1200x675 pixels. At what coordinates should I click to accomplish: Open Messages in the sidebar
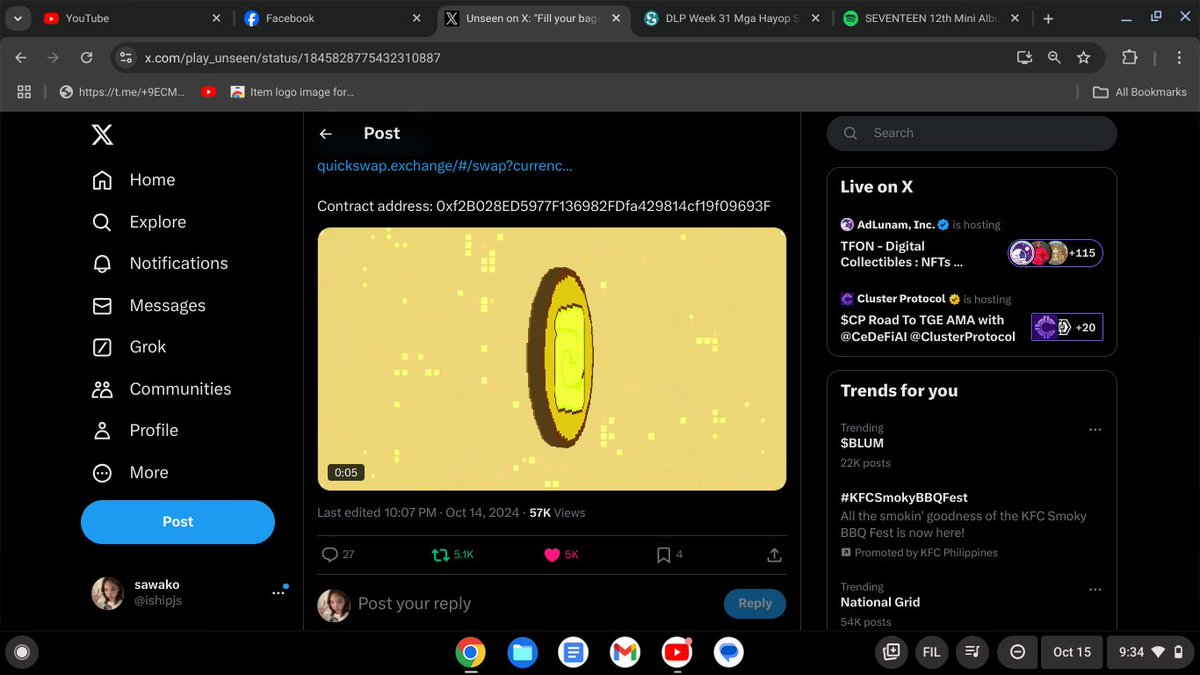pos(148,305)
